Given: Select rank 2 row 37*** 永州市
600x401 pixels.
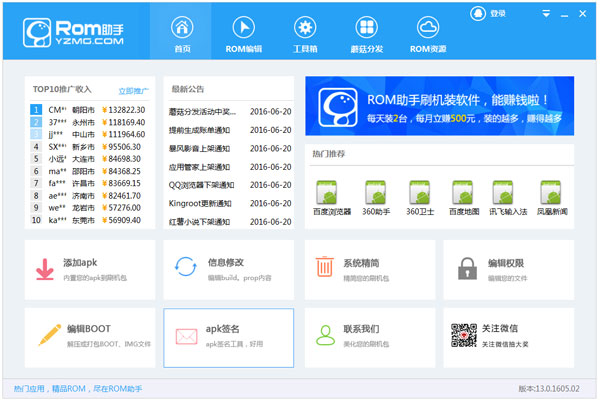Looking at the screenshot, I should 88,122.
